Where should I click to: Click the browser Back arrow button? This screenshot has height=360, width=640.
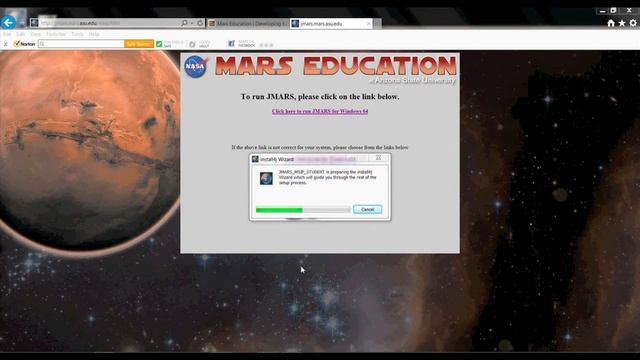point(8,22)
